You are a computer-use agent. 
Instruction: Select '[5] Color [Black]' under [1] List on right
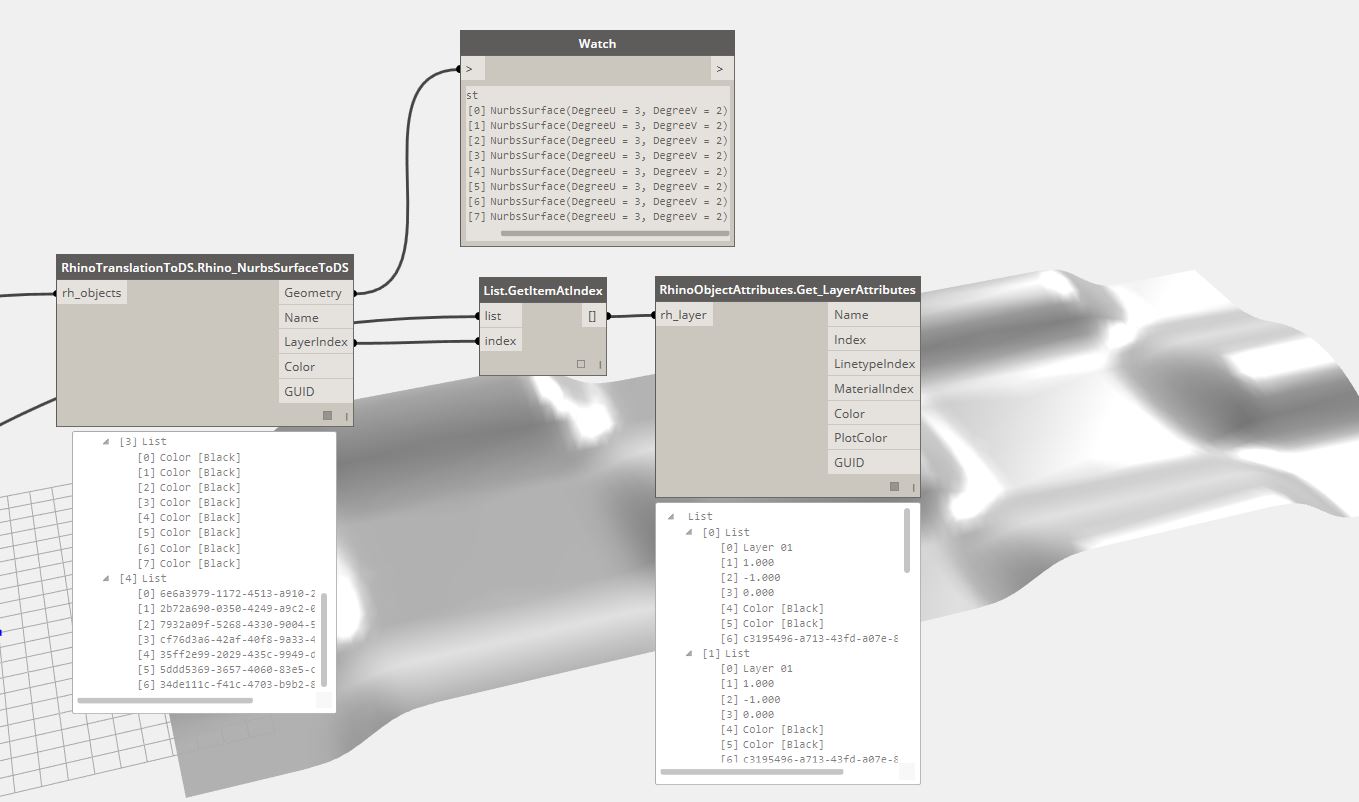772,745
